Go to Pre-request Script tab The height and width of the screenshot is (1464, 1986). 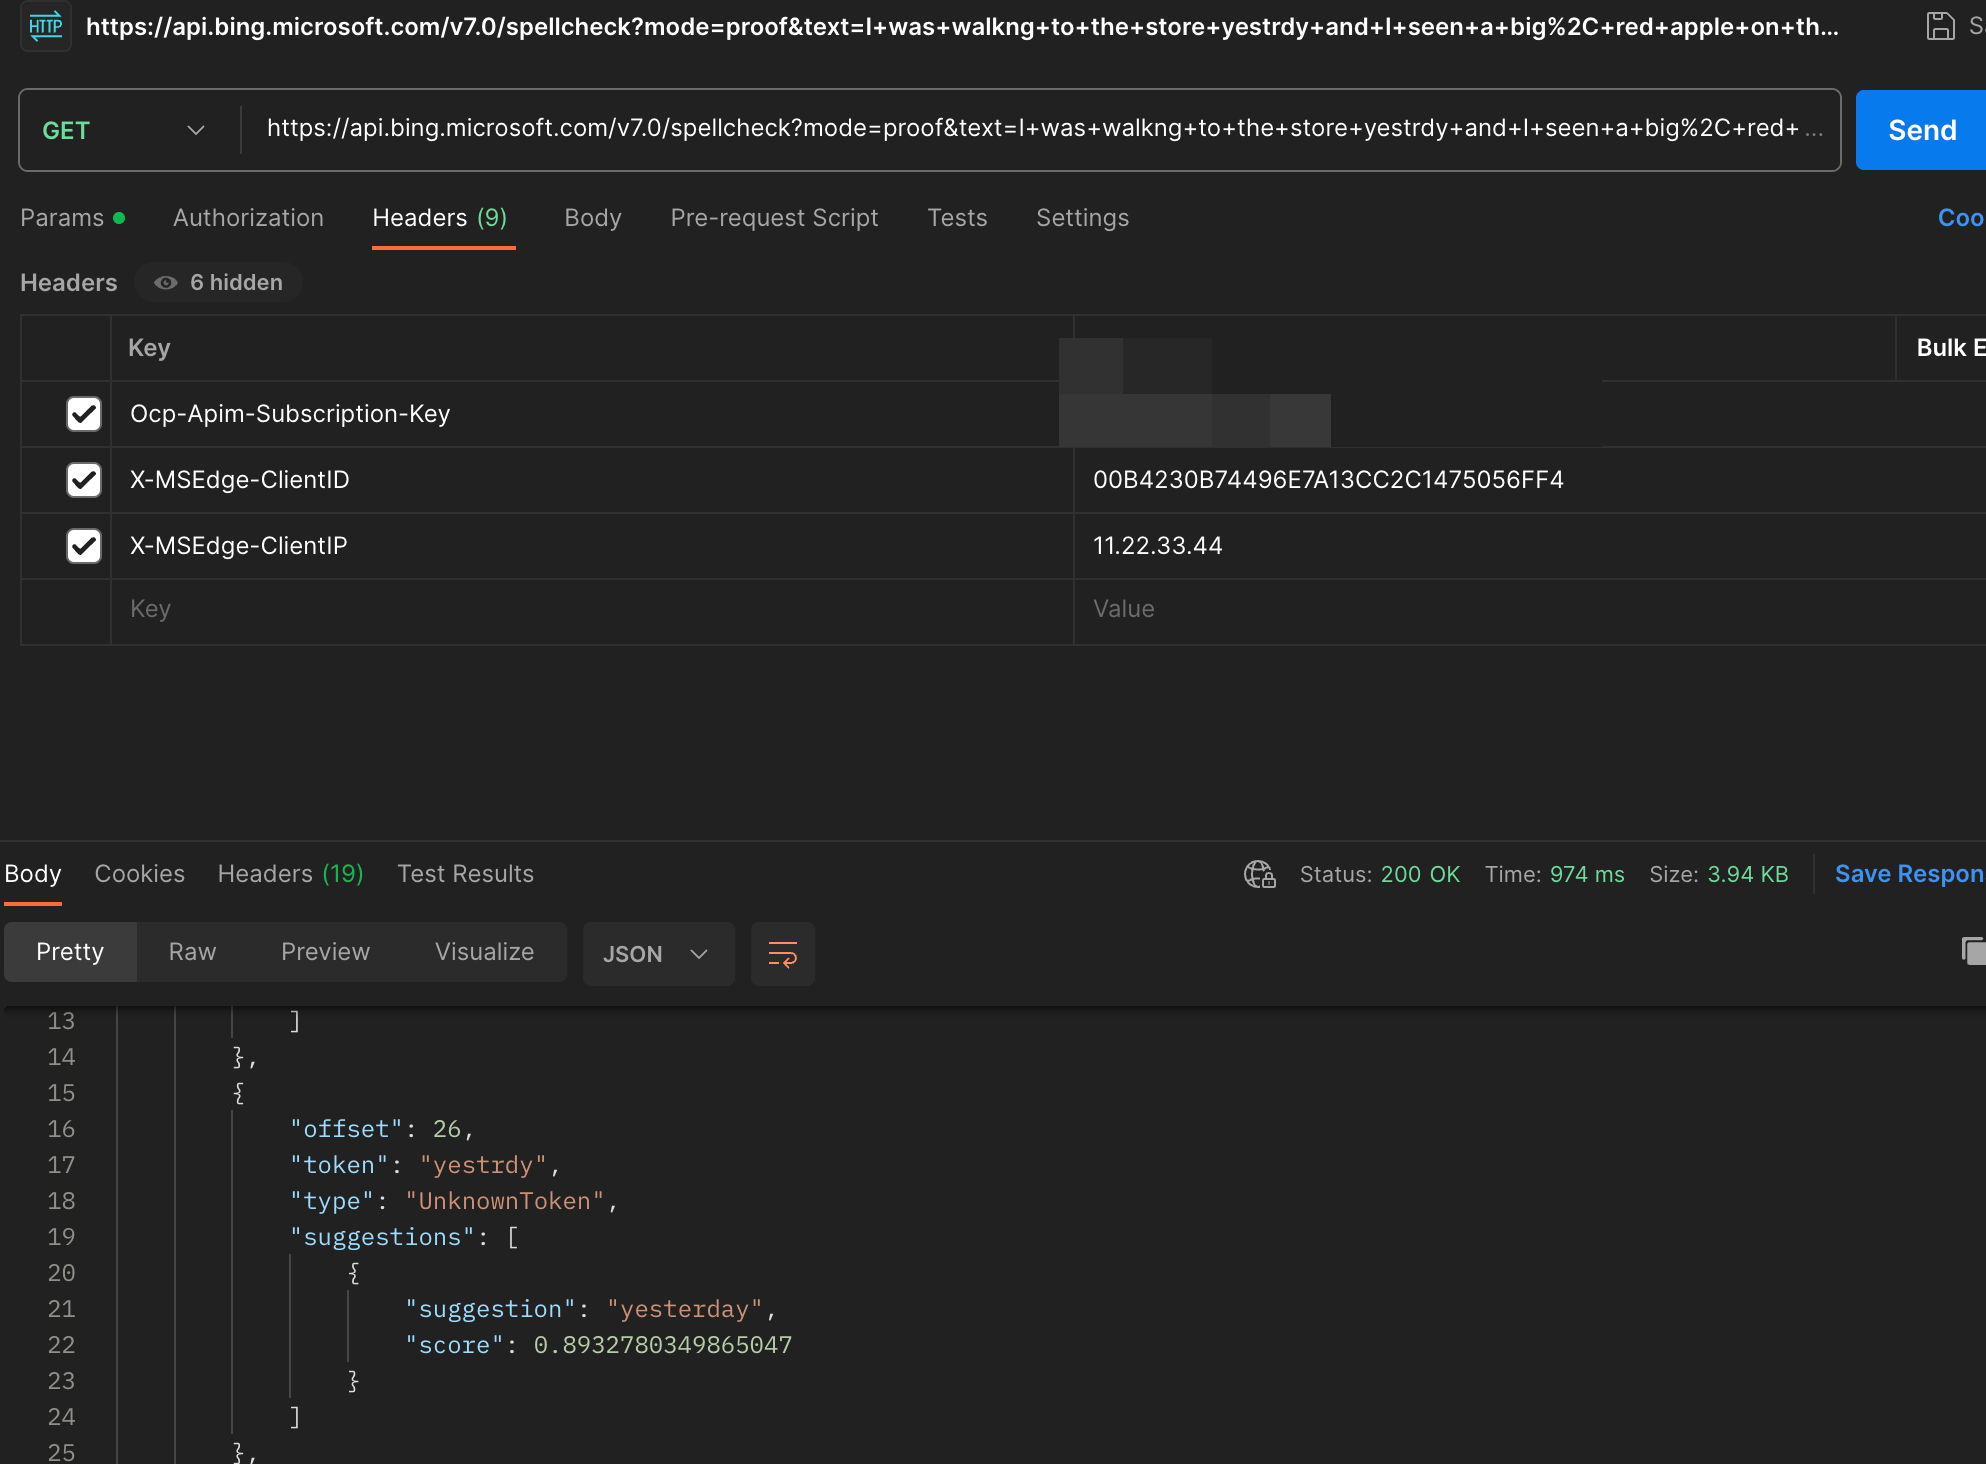774,218
